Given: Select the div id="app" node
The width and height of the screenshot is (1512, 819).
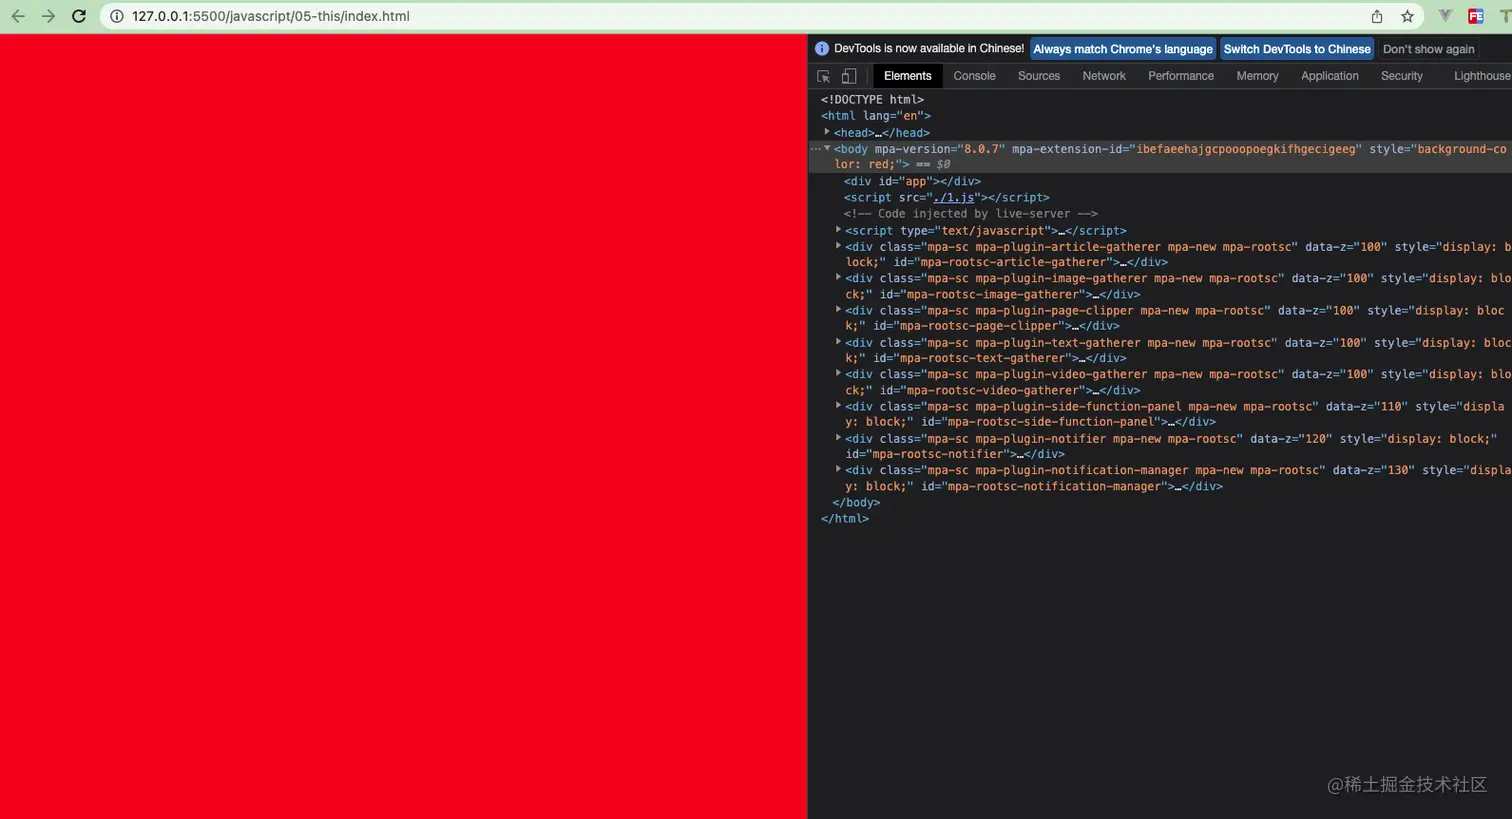Looking at the screenshot, I should click(912, 181).
